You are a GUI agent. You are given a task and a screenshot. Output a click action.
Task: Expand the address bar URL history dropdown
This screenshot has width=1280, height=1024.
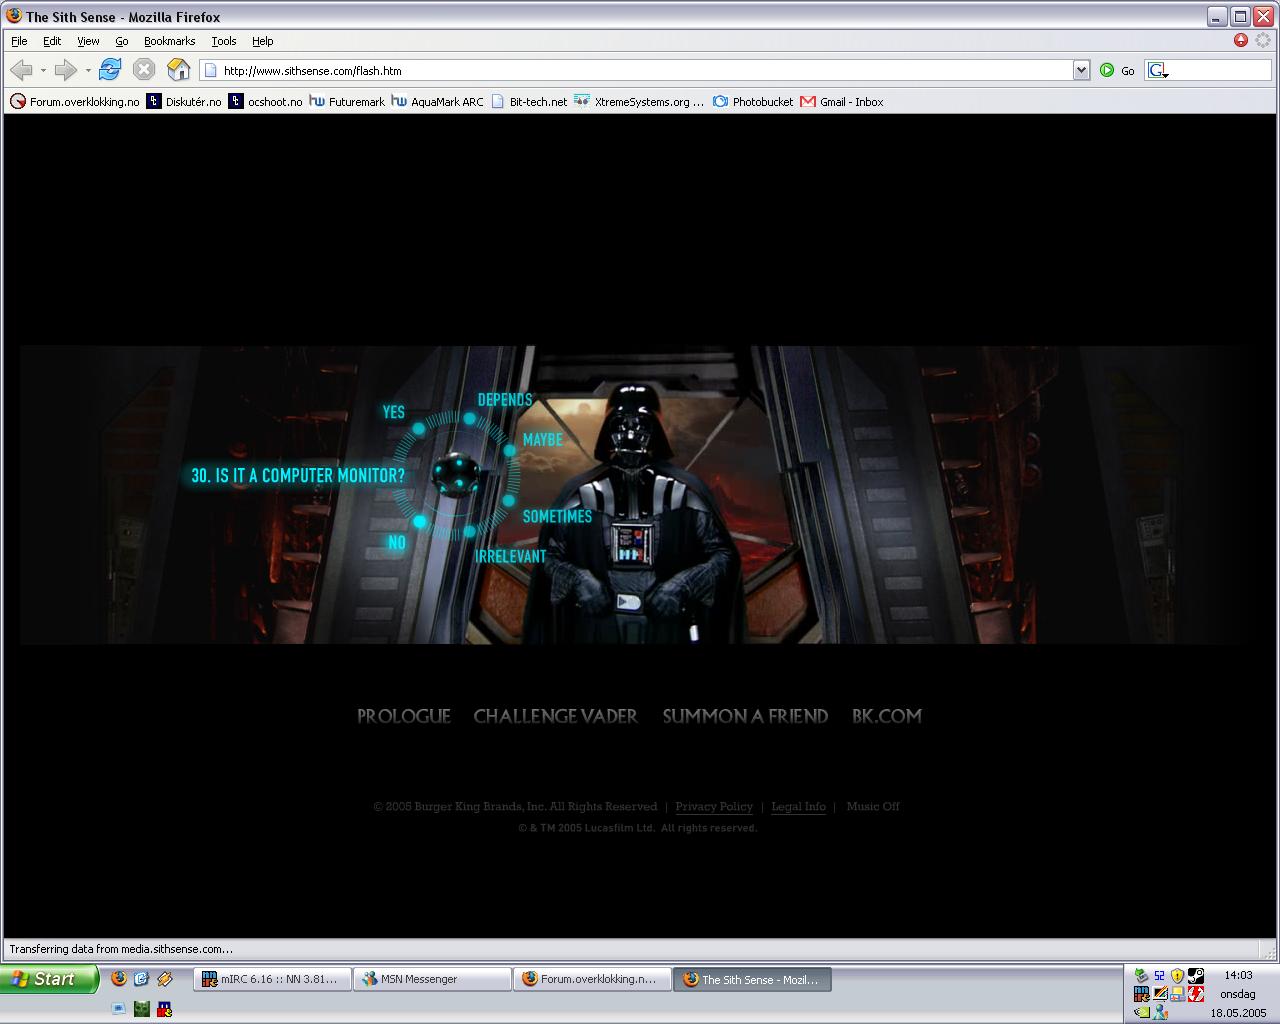(1081, 71)
